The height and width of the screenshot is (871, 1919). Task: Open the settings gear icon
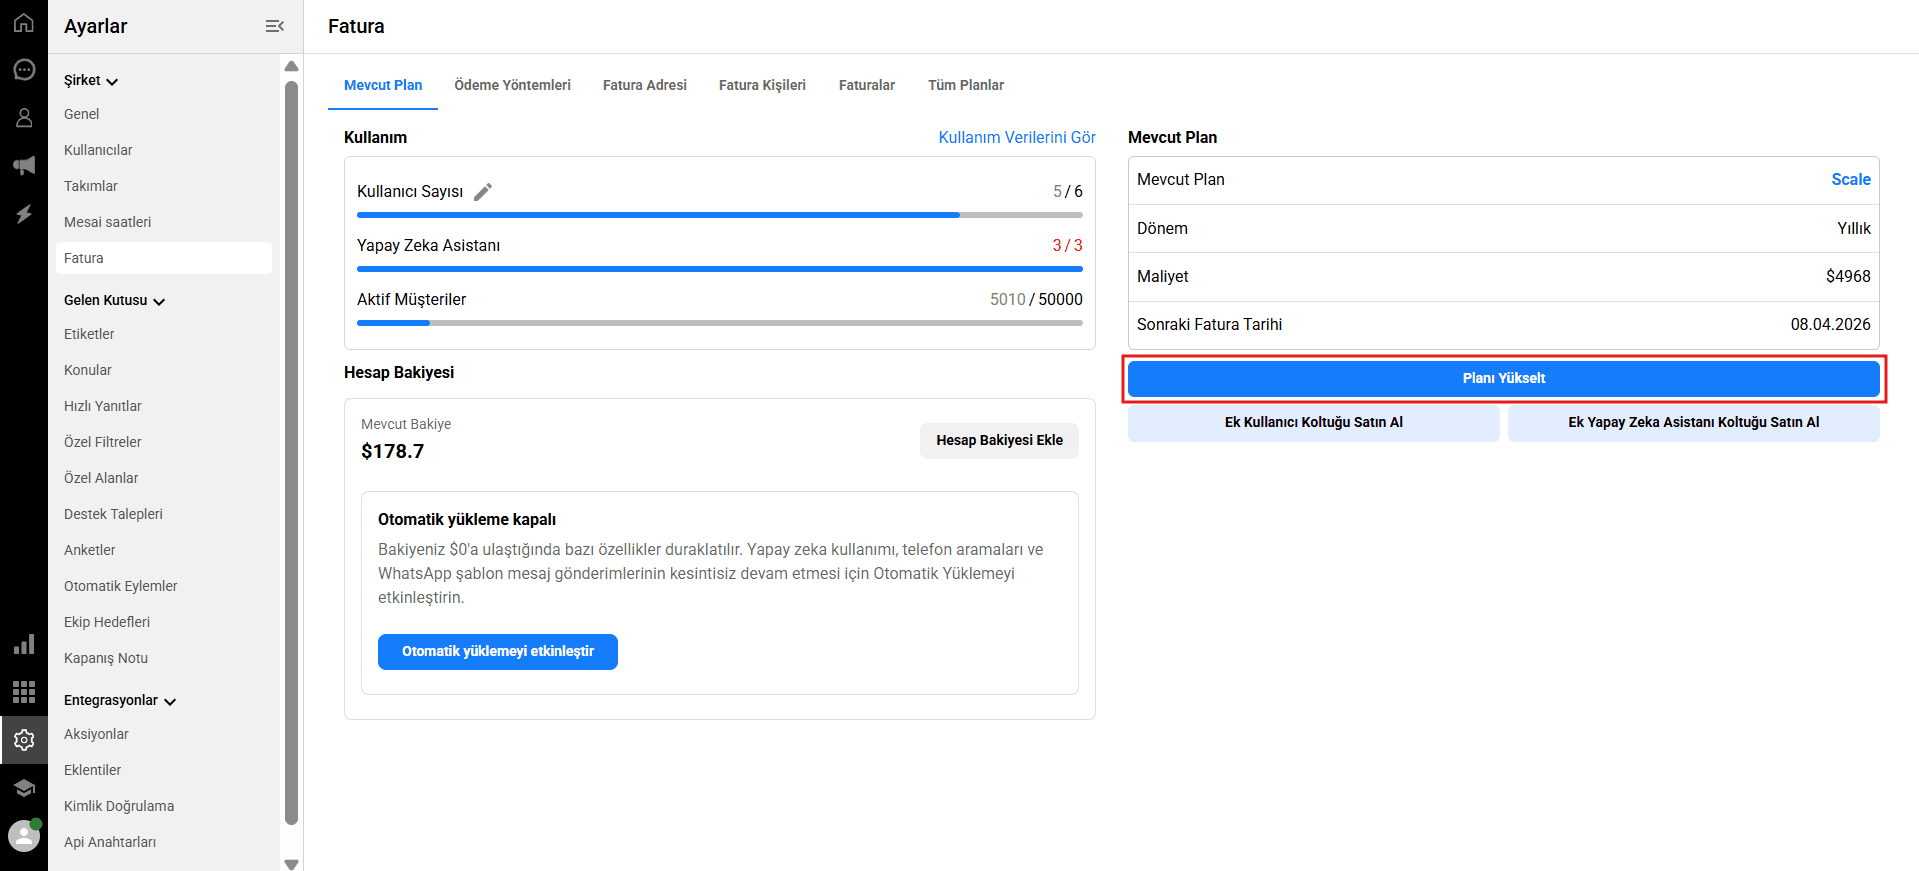coord(24,740)
